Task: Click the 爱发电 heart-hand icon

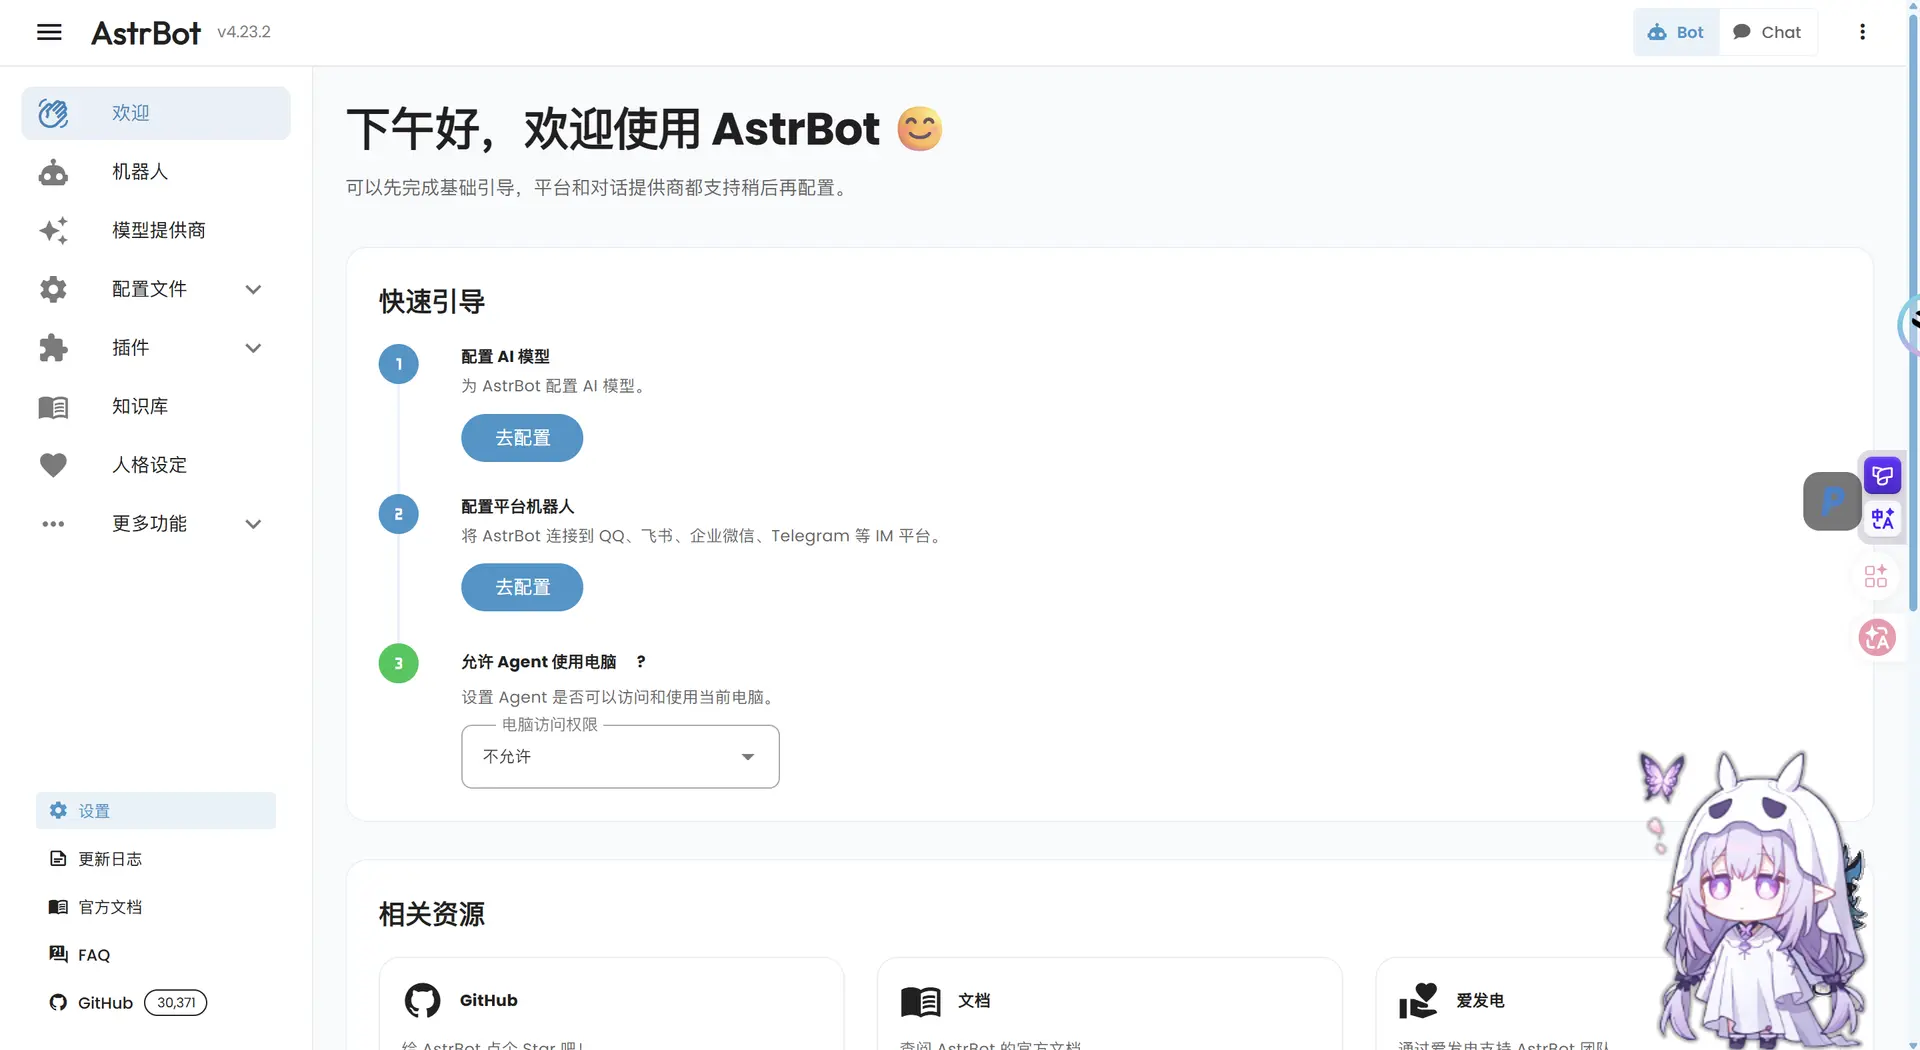Action: tap(1418, 1000)
